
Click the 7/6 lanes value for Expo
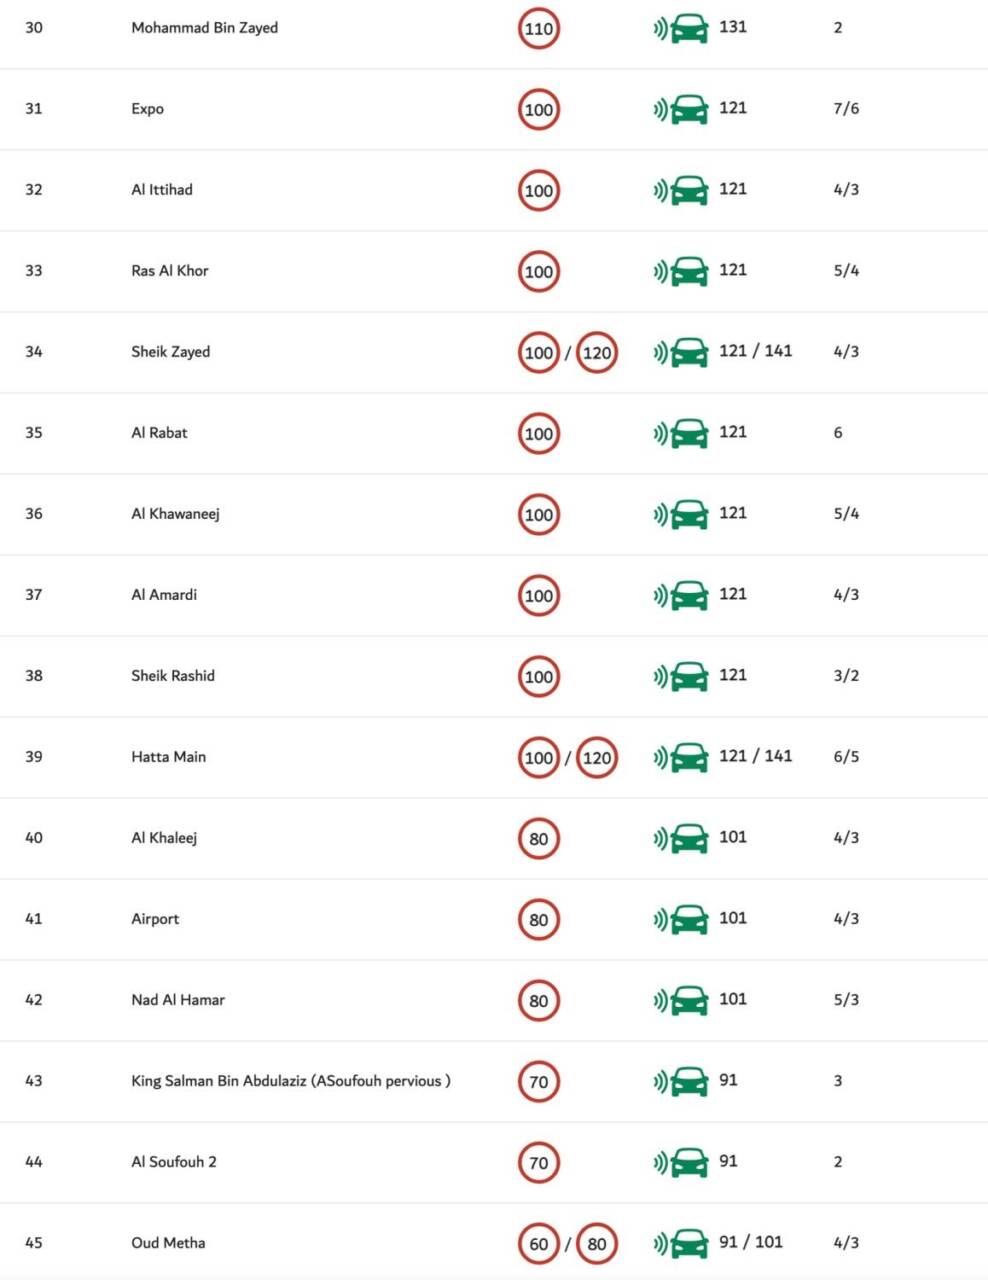click(x=846, y=108)
